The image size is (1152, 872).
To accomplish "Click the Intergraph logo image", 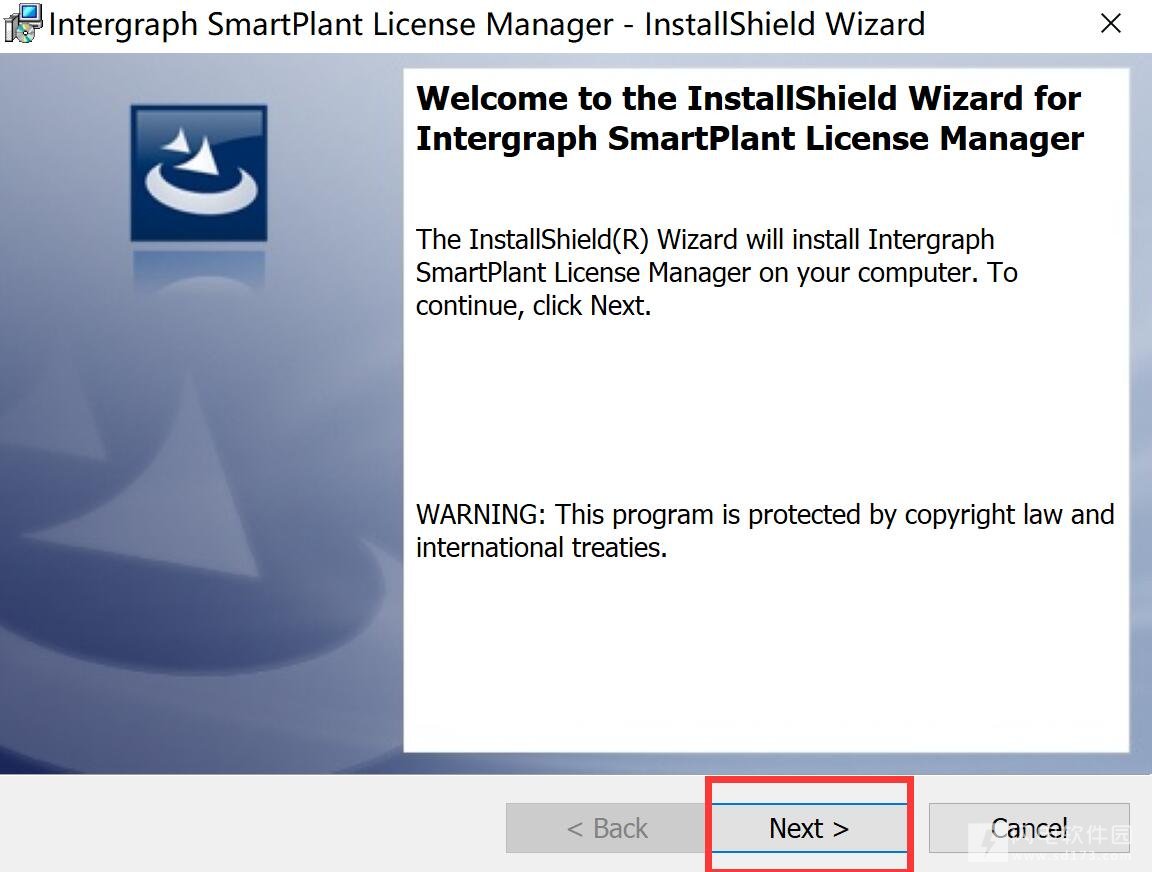I will point(198,173).
